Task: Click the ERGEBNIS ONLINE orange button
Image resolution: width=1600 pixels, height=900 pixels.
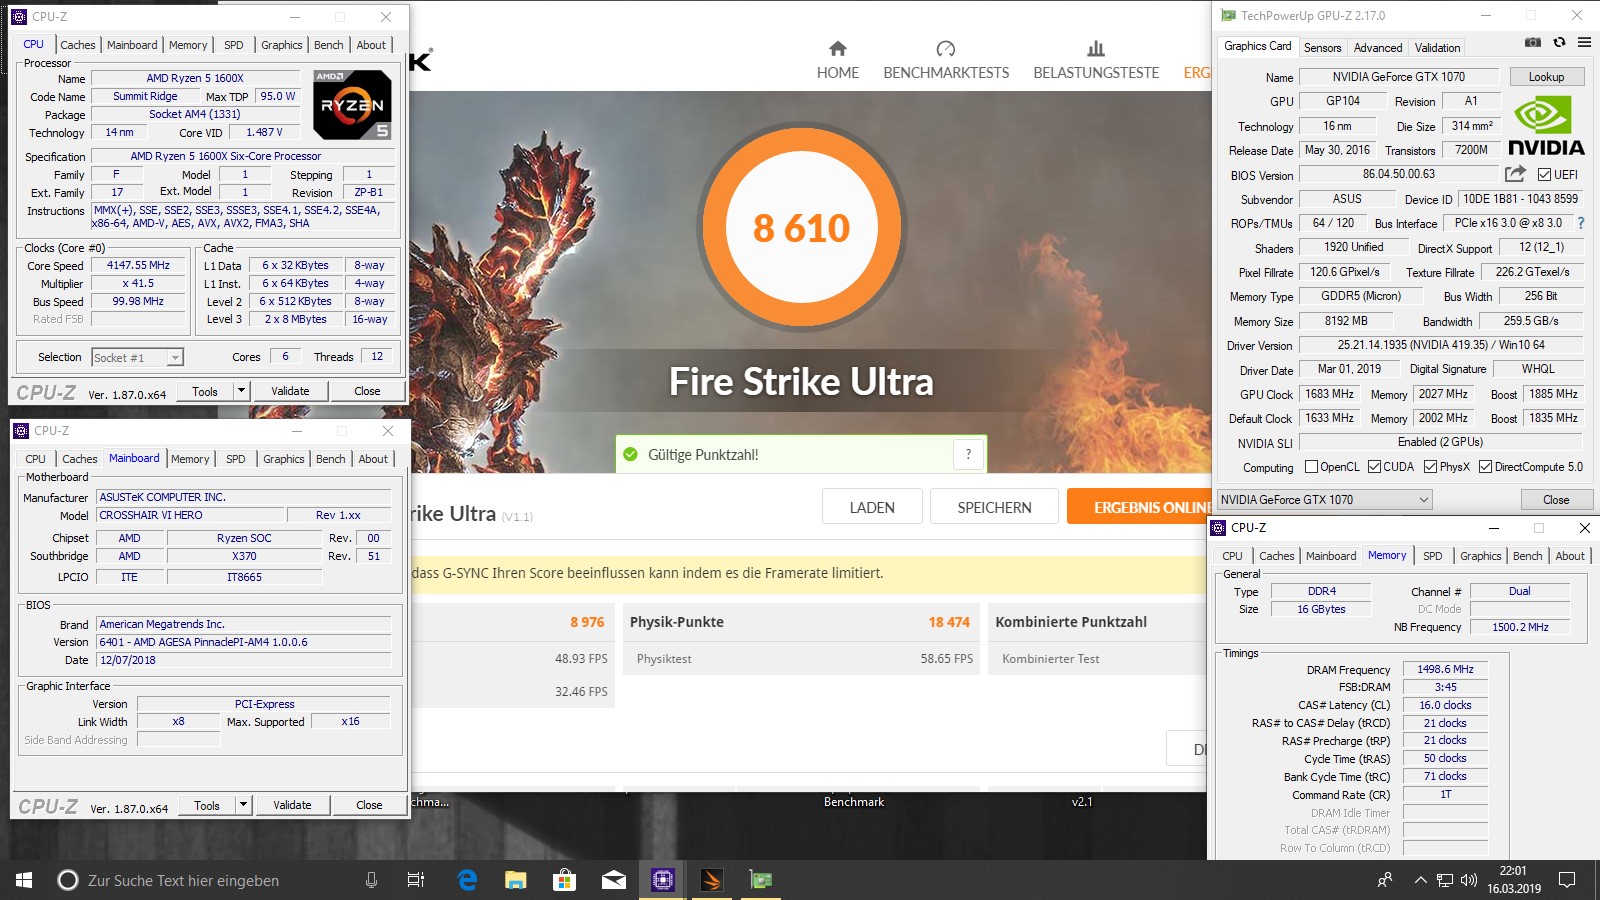Action: click(x=1139, y=507)
